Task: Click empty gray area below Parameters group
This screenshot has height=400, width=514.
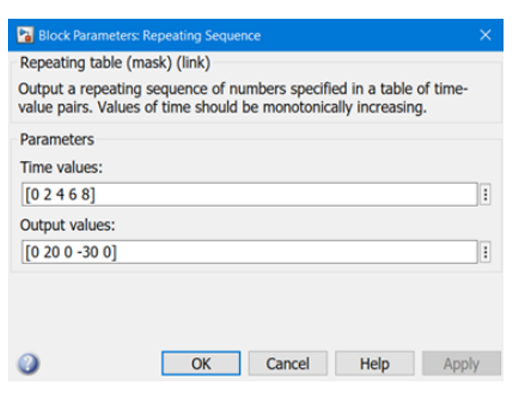Action: [x=256, y=310]
